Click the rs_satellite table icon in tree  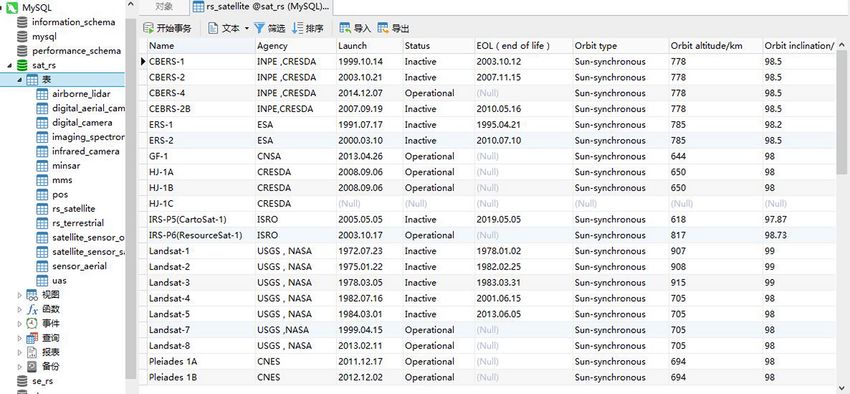click(42, 209)
